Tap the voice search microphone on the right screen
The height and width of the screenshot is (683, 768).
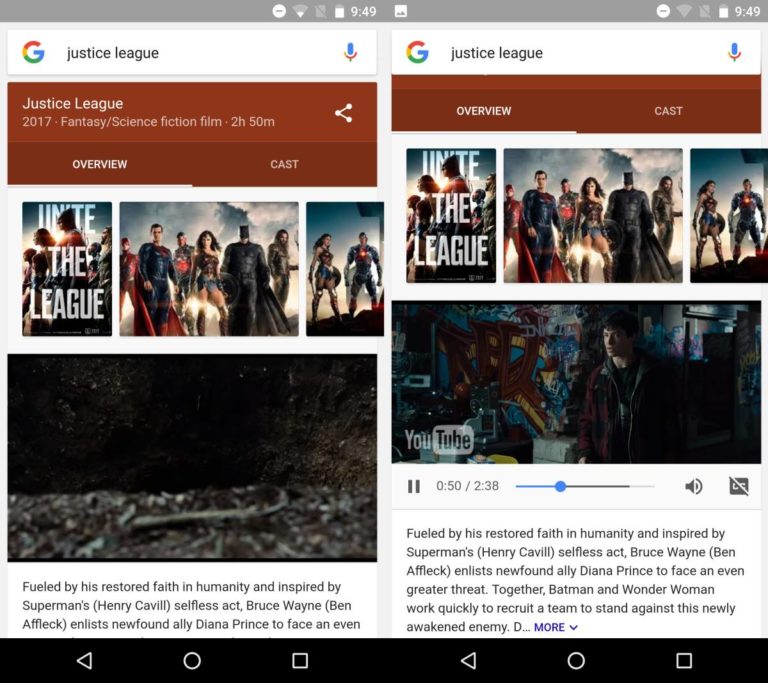pos(734,52)
